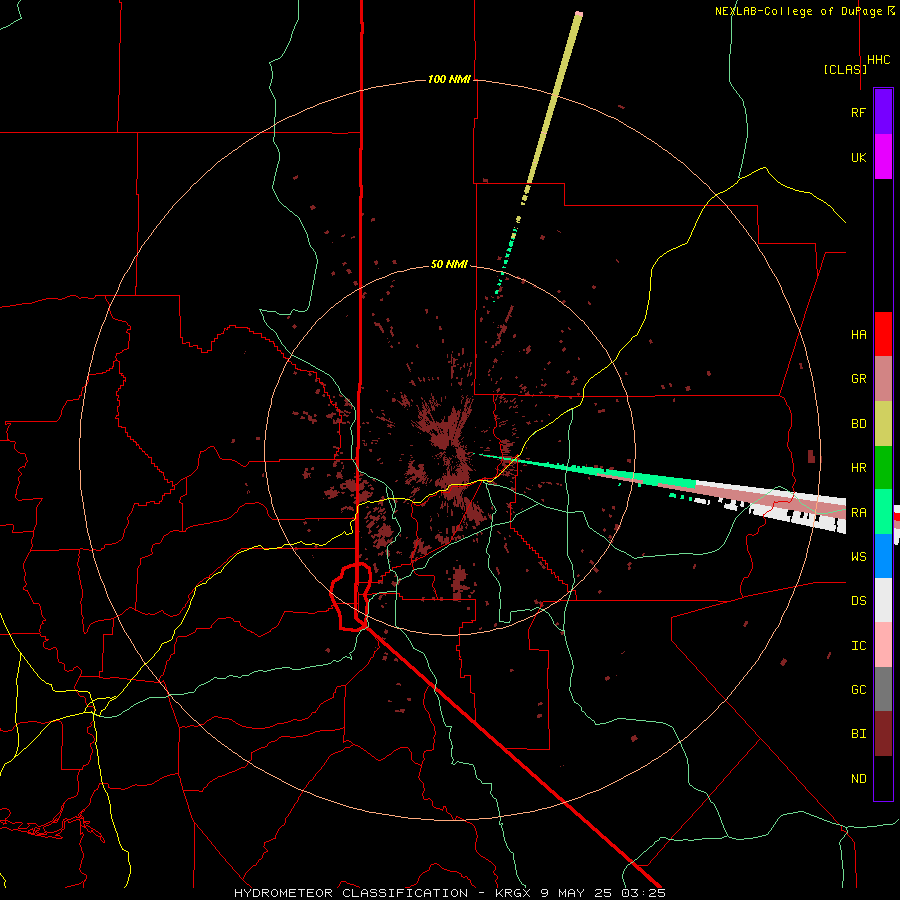Click the HR green legend swatch
Viewport: 900px width, 900px height.
coord(883,467)
